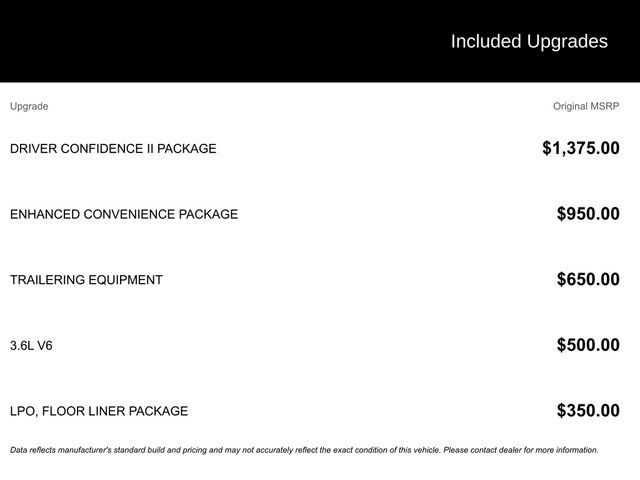This screenshot has height=480, width=640.
Task: Click "exact condition of this vehicle" phrase
Action: (386, 450)
